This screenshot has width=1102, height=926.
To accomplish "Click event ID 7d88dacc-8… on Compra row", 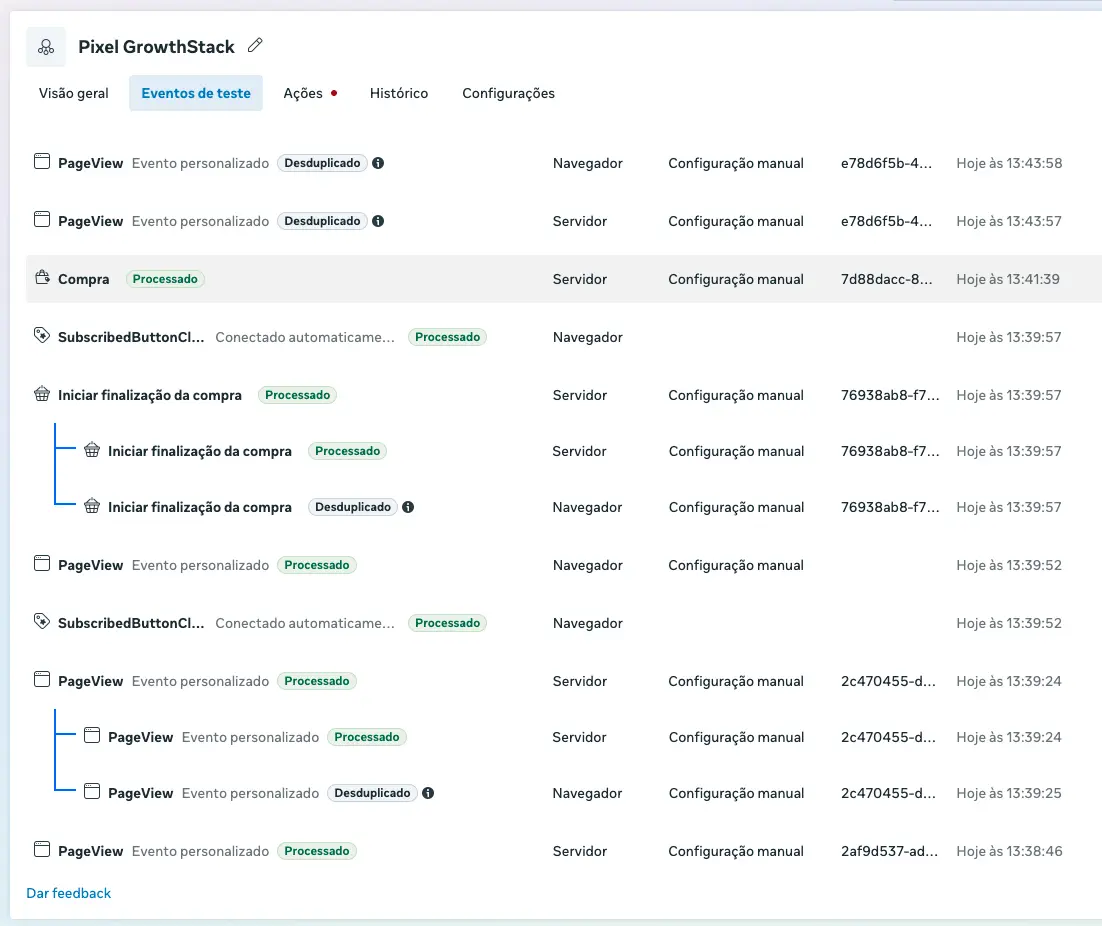I will coord(886,279).
